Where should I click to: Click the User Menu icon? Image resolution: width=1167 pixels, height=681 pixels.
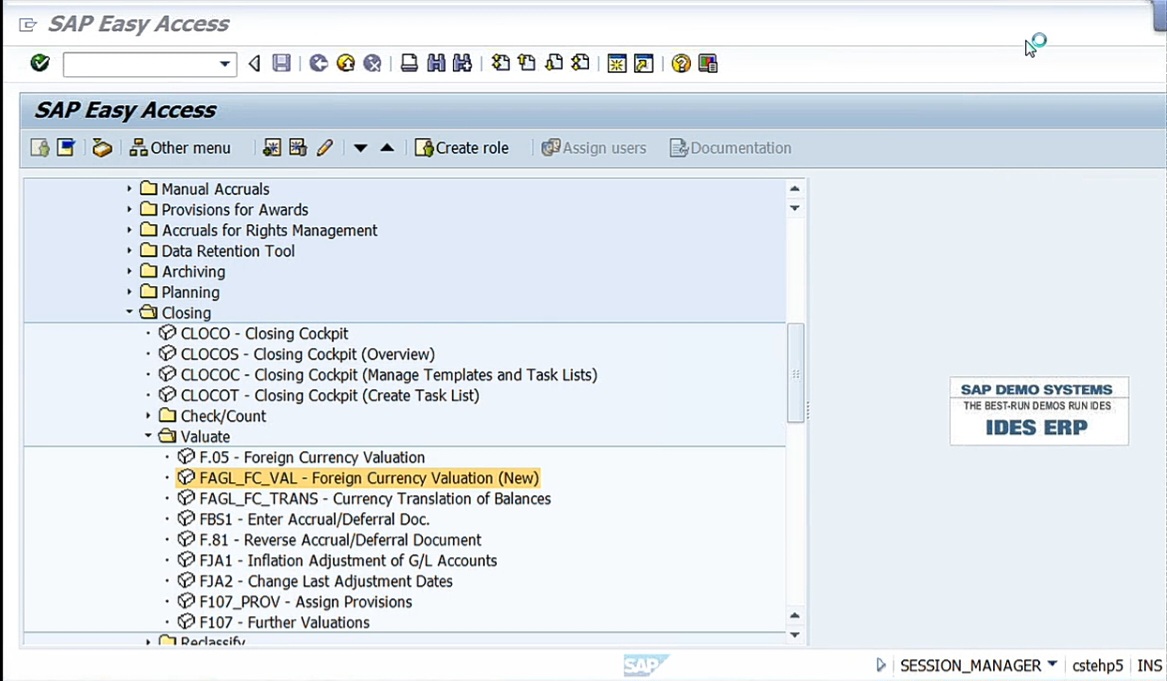coord(40,147)
